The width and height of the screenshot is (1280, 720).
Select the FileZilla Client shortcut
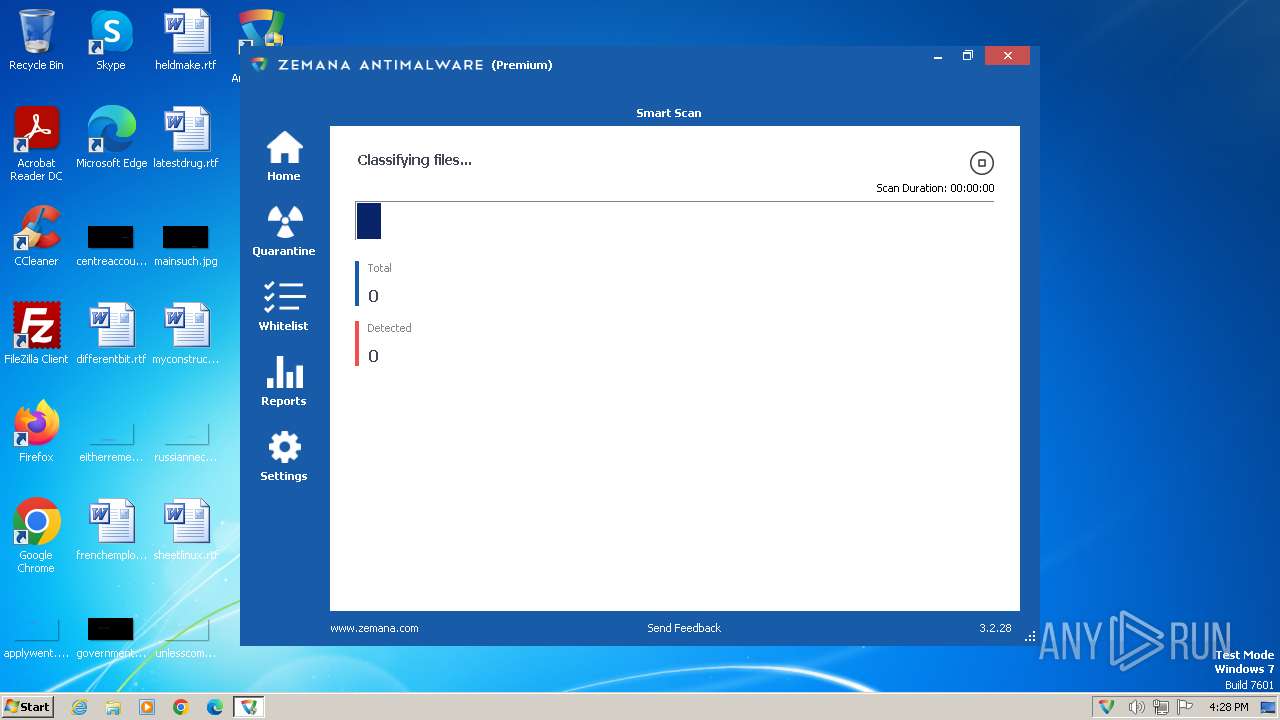(x=36, y=334)
